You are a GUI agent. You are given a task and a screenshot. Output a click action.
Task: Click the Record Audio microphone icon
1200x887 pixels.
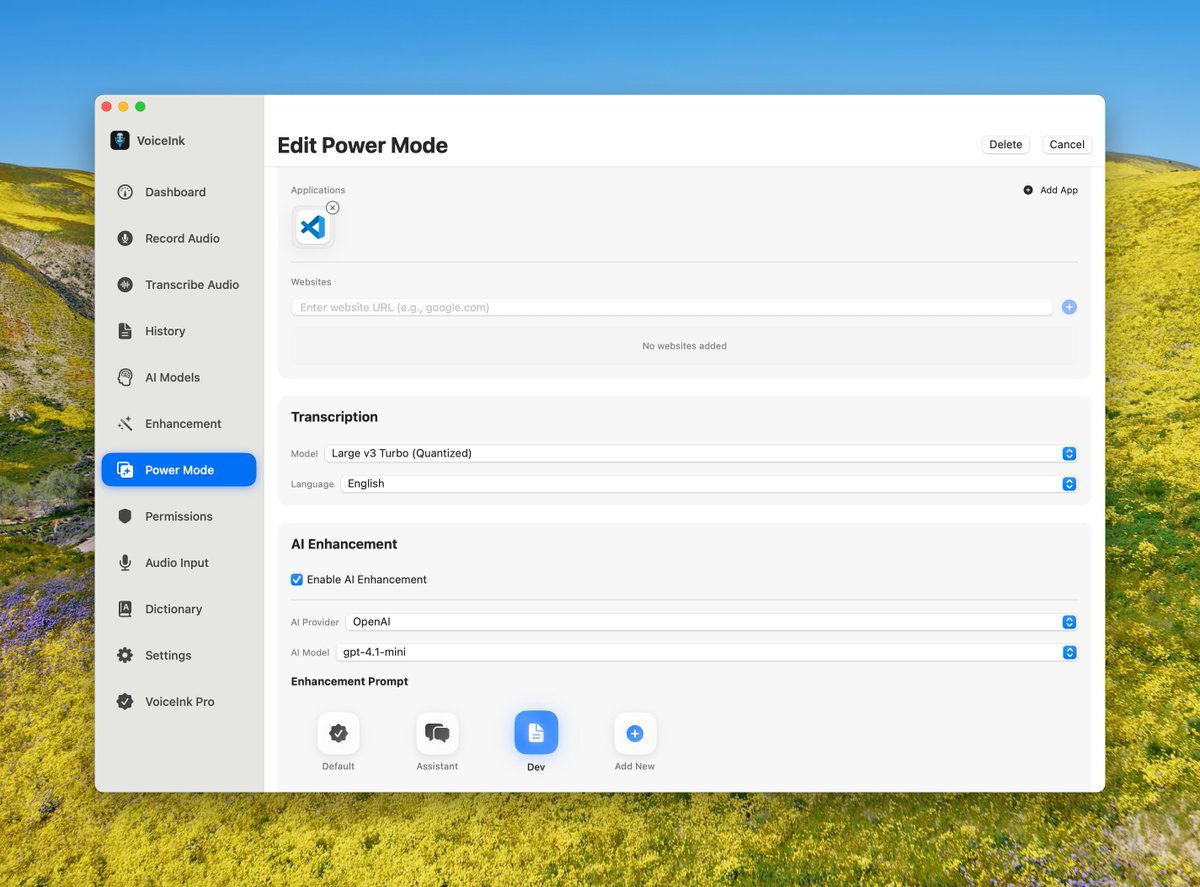(125, 238)
